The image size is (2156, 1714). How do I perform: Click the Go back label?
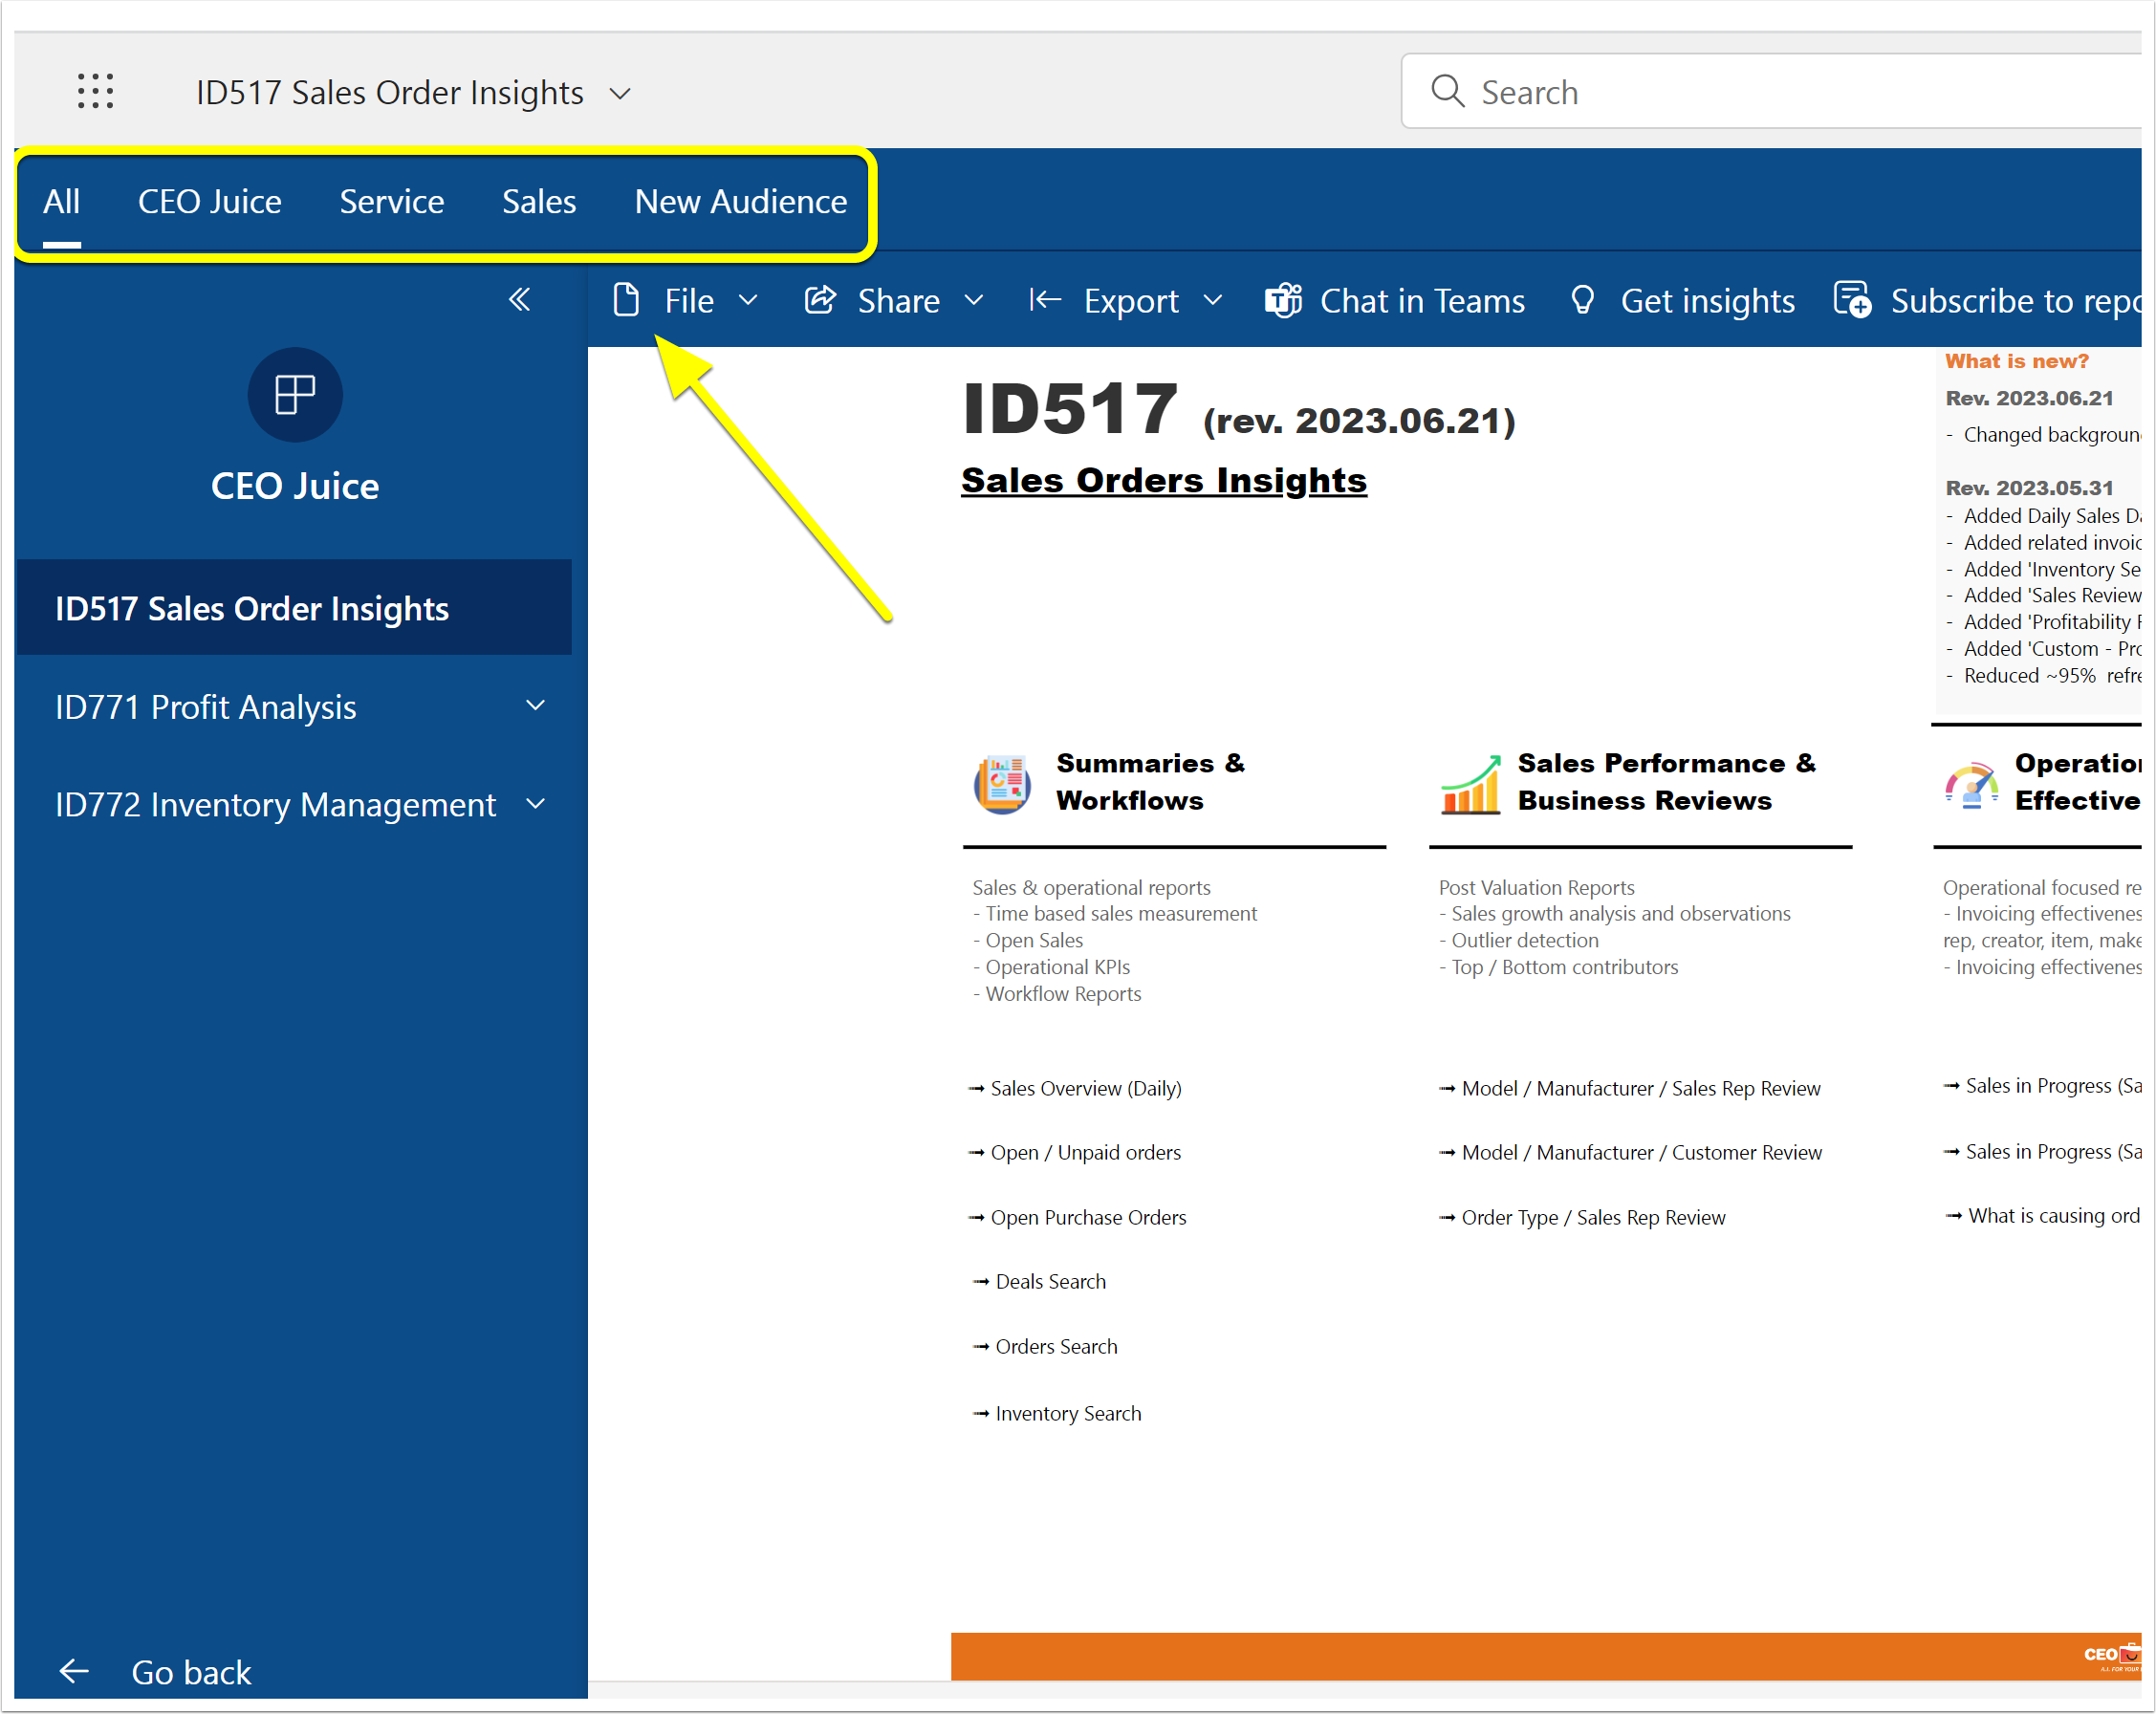[x=191, y=1672]
